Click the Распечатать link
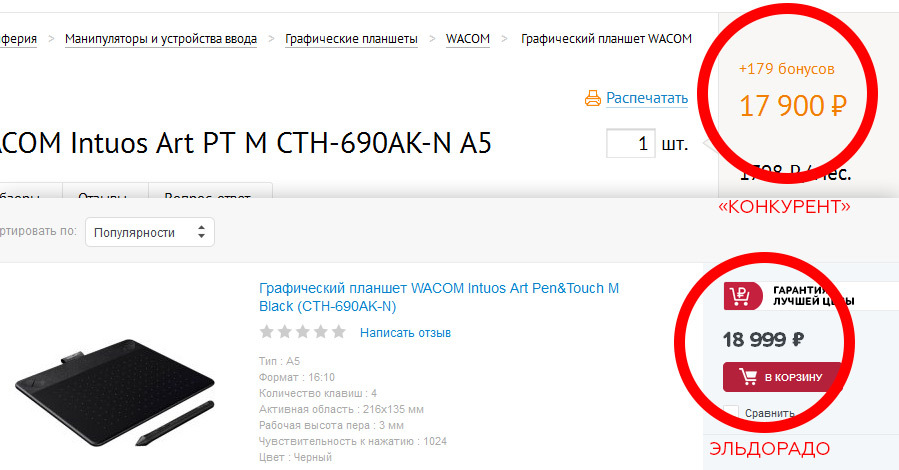Screen dimensions: 899x470 647,98
